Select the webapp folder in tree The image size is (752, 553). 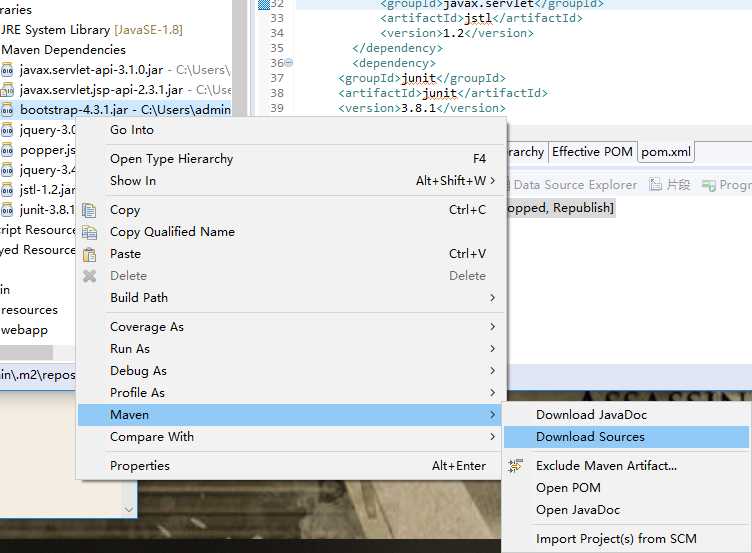24,330
